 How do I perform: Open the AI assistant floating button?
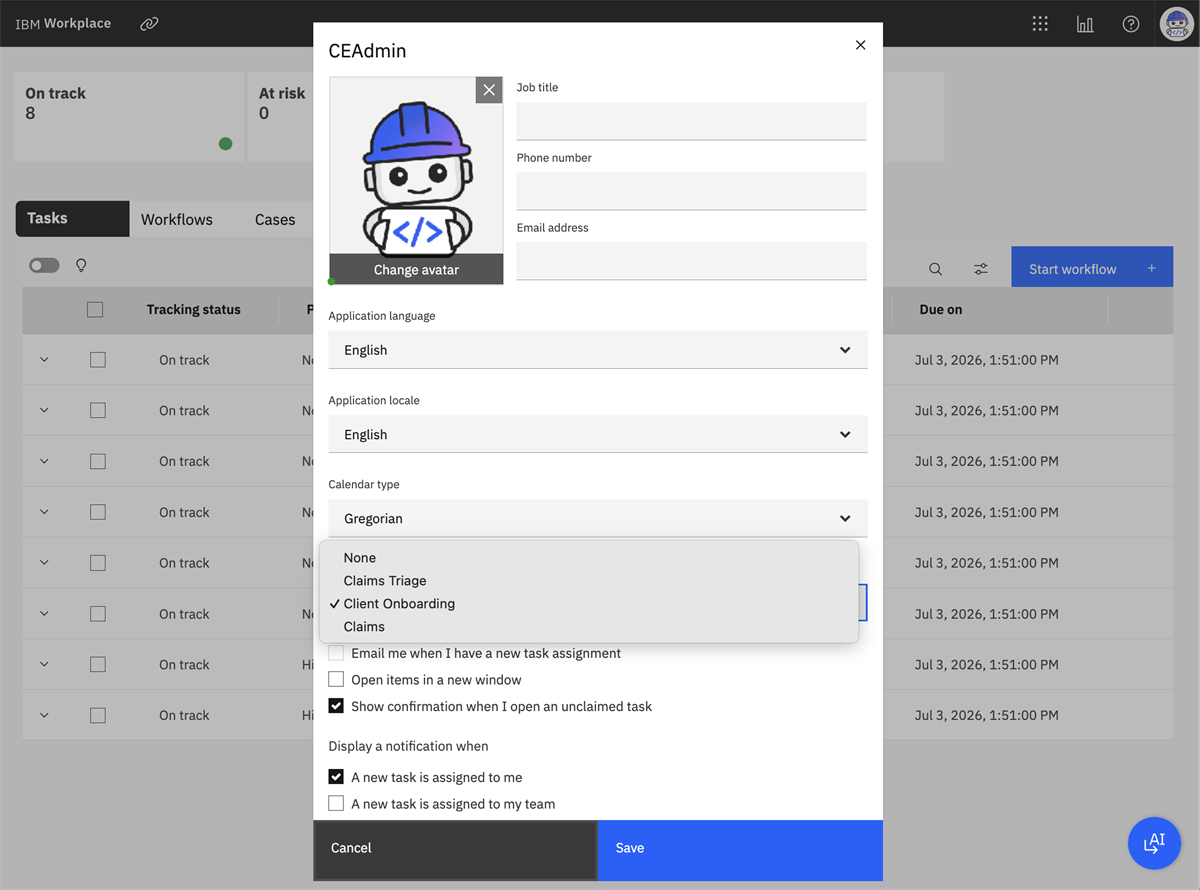pyautogui.click(x=1154, y=843)
